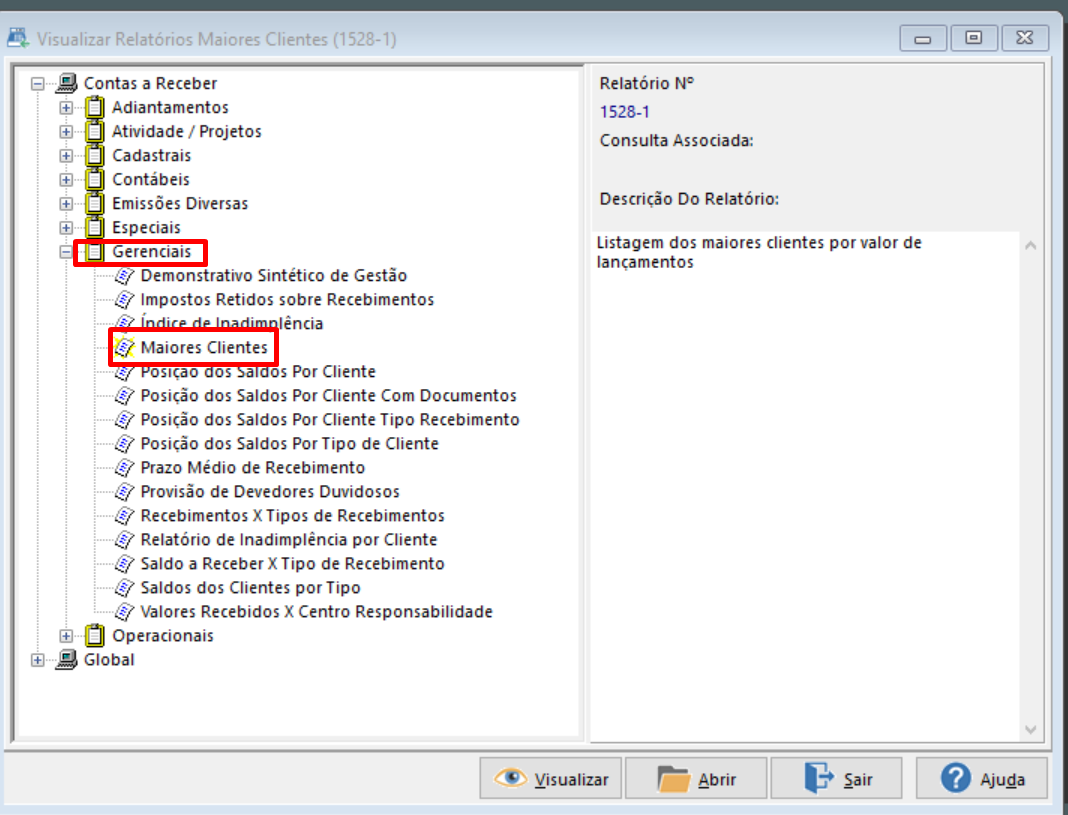Expand the Operacionais folder
The width and height of the screenshot is (1068, 815).
tap(66, 636)
